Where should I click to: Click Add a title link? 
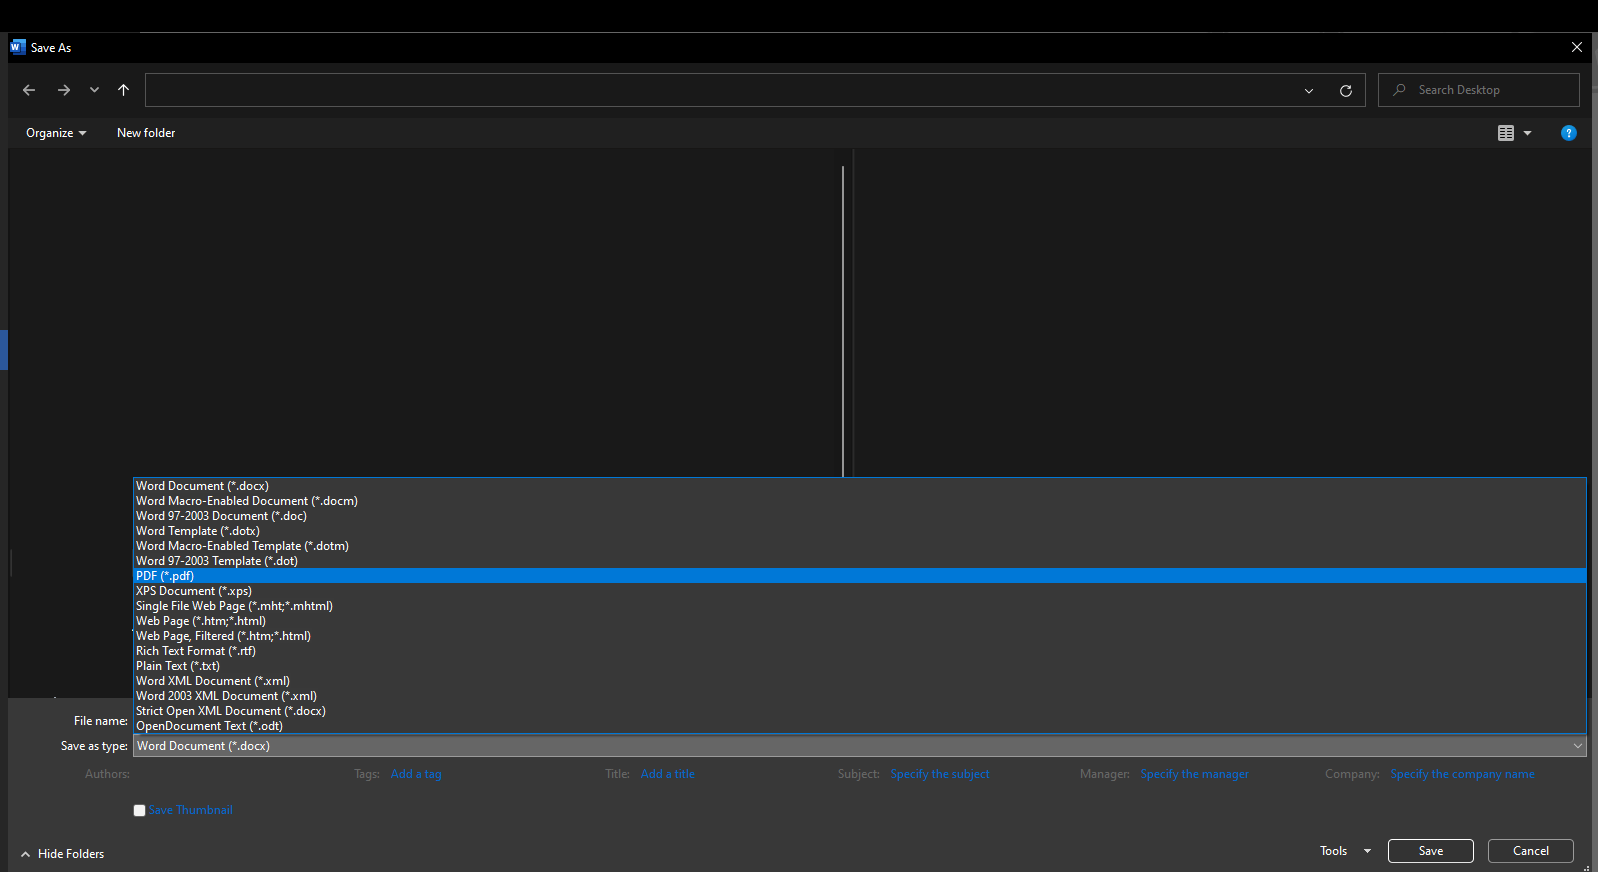pyautogui.click(x=668, y=774)
